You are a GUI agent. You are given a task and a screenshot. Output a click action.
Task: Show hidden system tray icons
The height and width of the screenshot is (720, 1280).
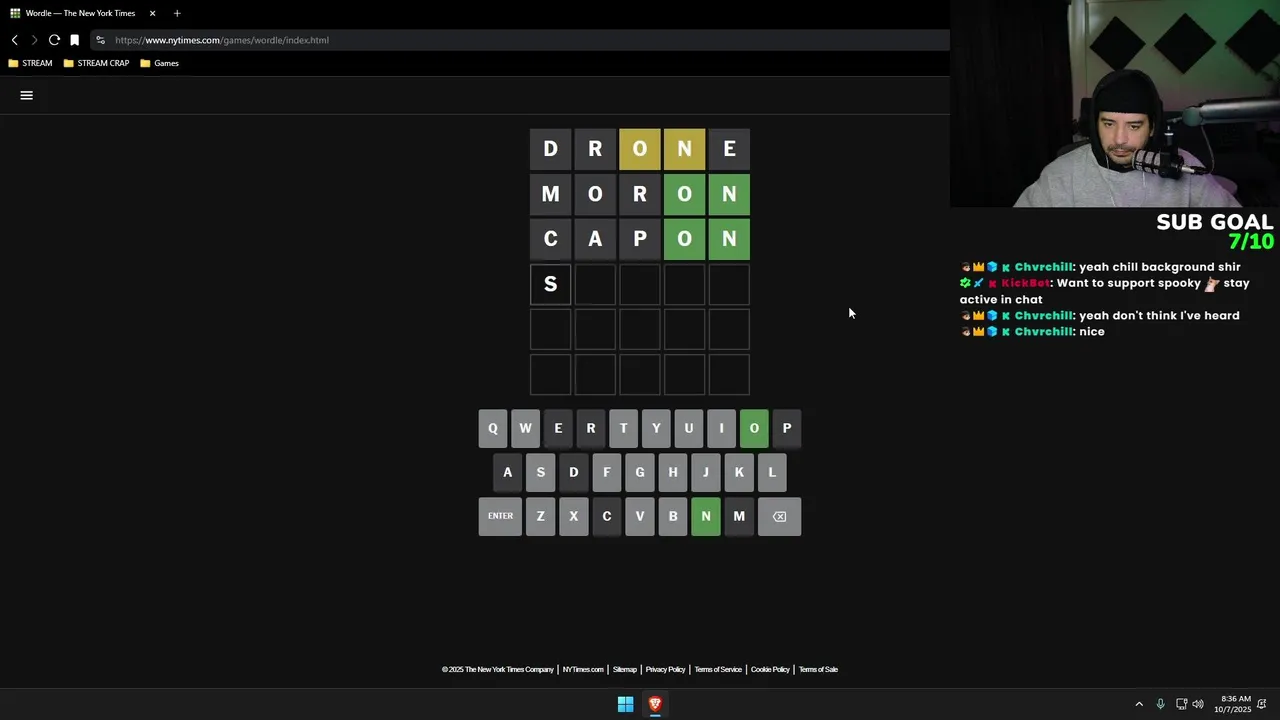(1138, 704)
